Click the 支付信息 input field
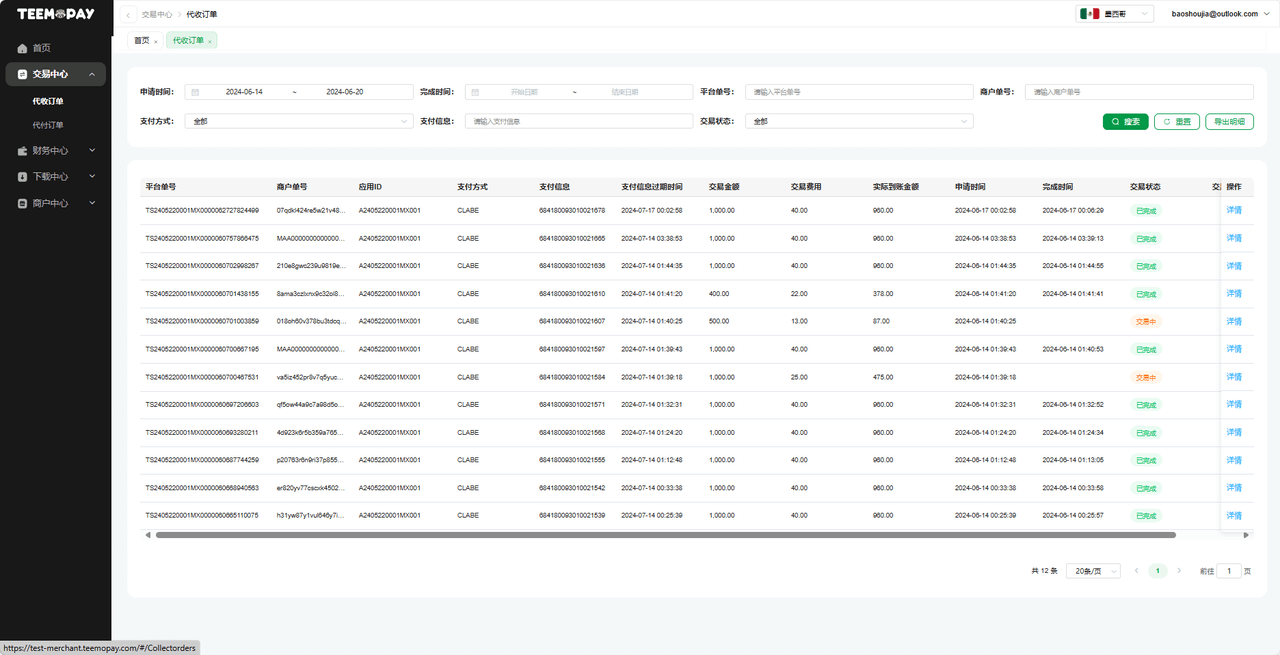Viewport: 1280px width, 655px height. (x=579, y=121)
